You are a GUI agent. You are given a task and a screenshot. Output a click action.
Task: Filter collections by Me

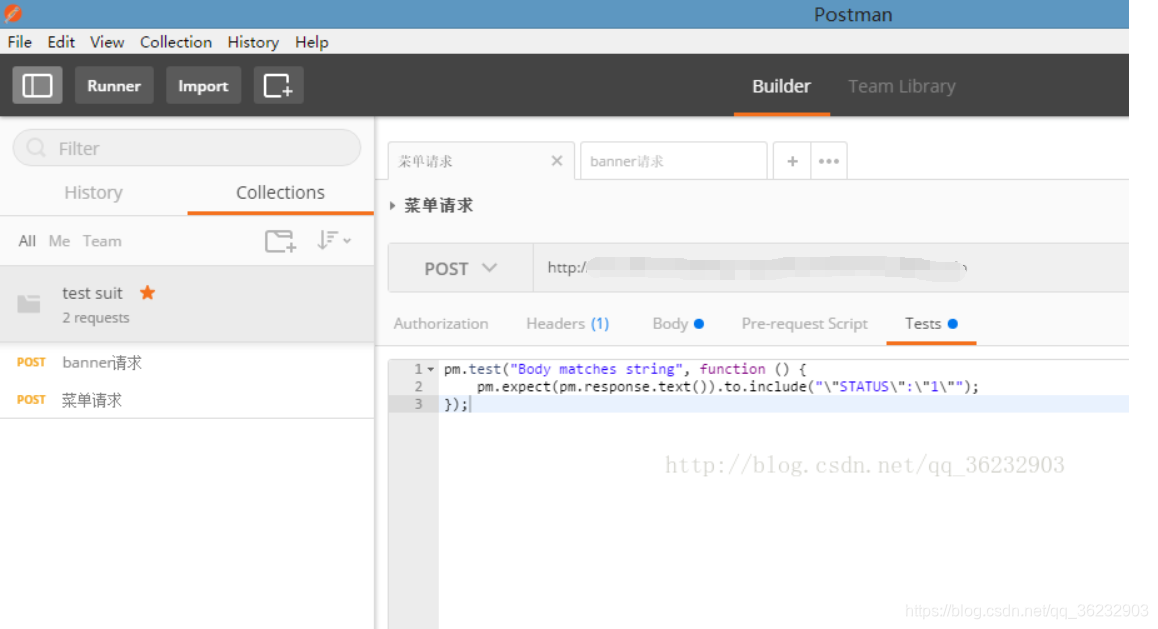[59, 241]
